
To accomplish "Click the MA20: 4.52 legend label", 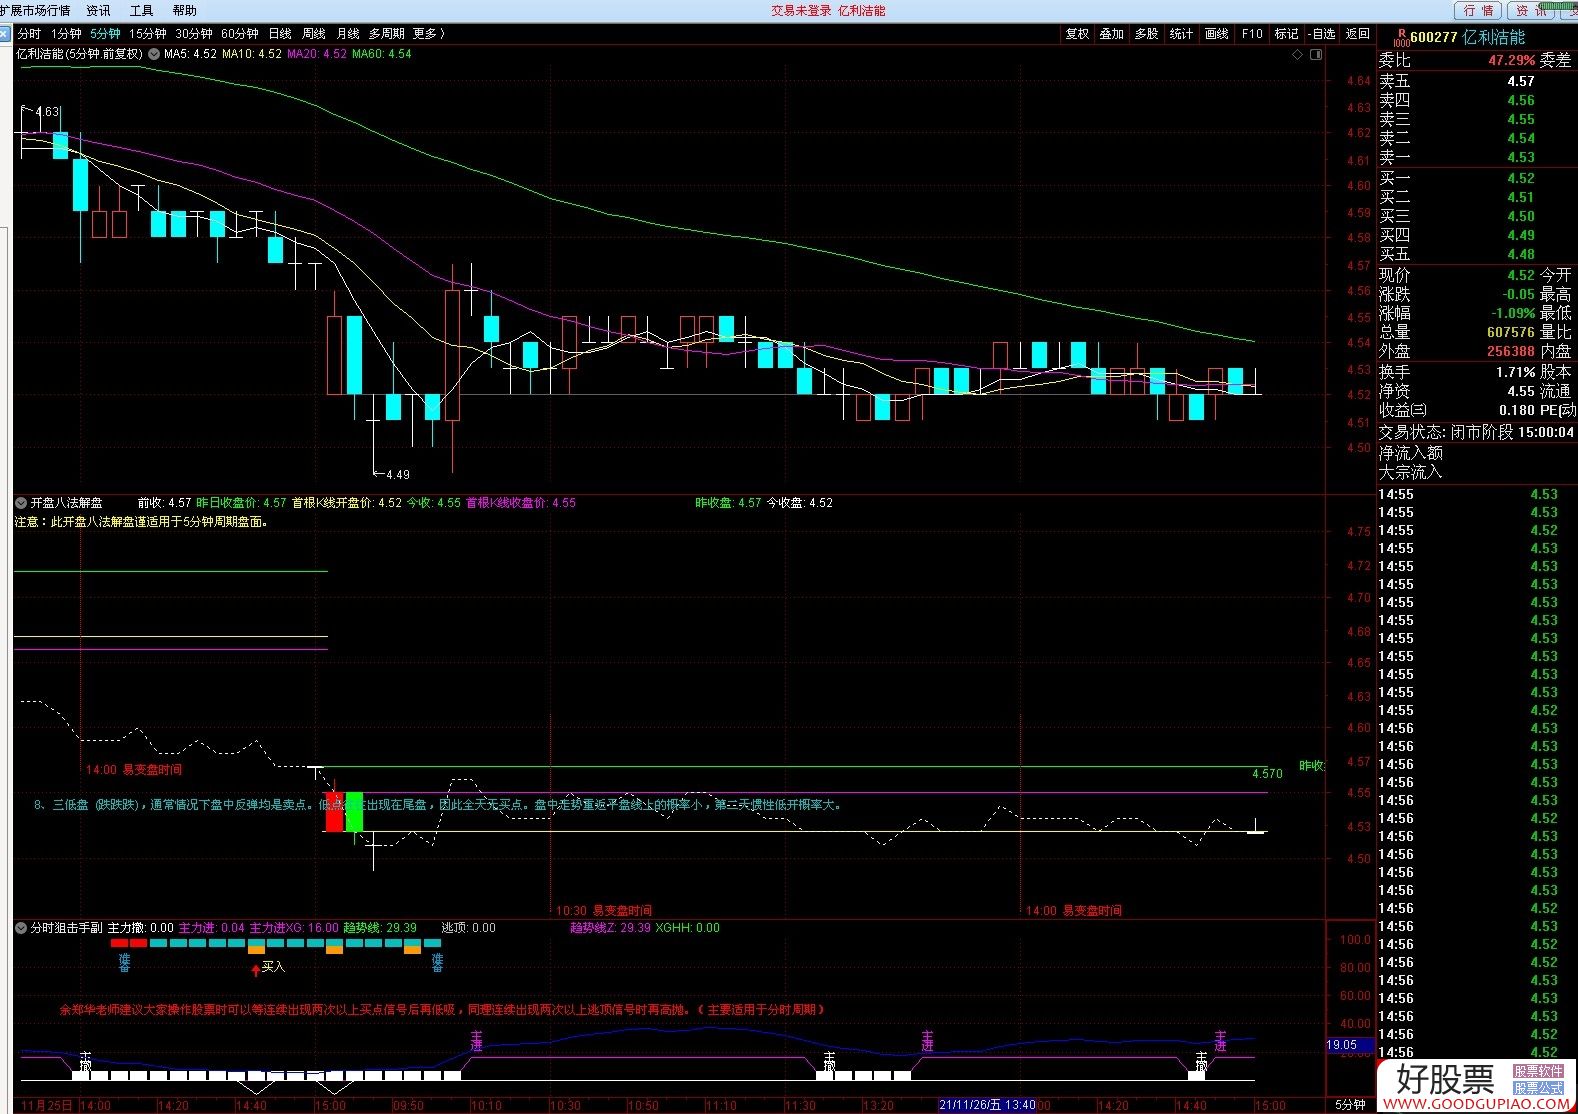I will point(317,54).
